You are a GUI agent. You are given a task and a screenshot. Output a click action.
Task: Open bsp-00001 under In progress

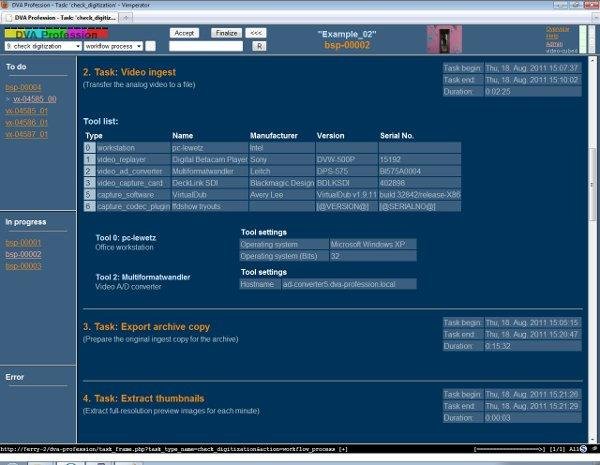(23, 243)
